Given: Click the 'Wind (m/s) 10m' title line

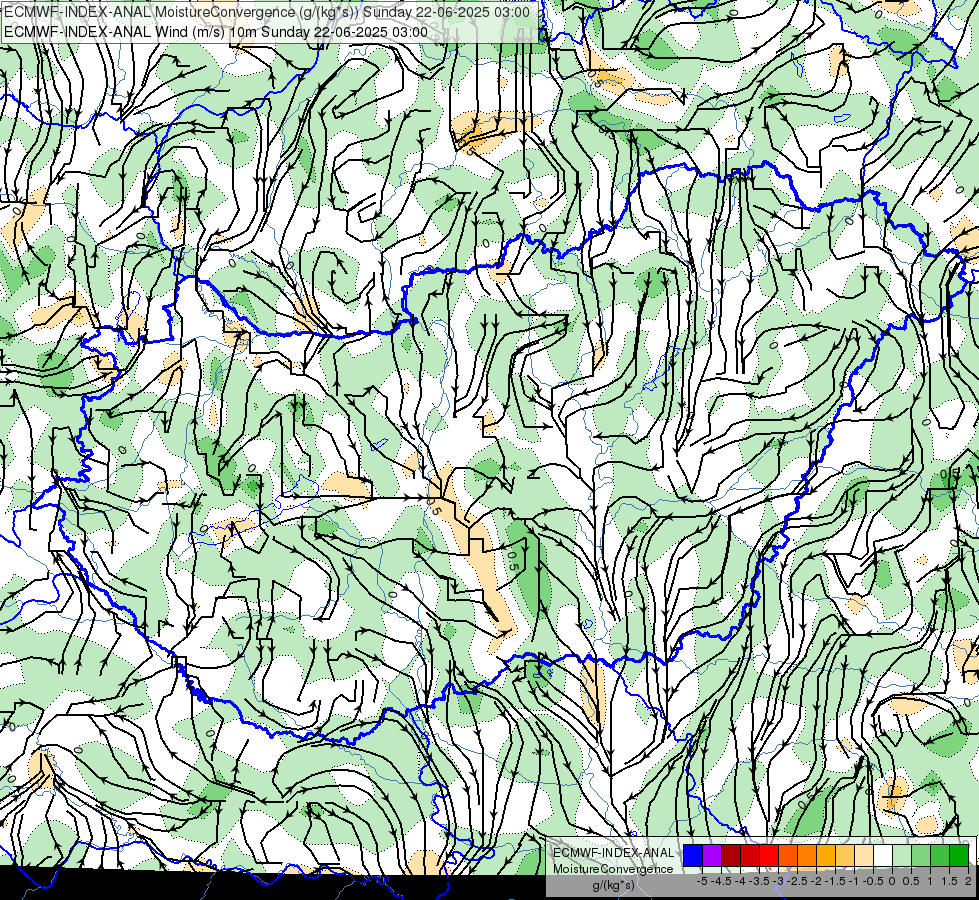Looking at the screenshot, I should click(215, 31).
